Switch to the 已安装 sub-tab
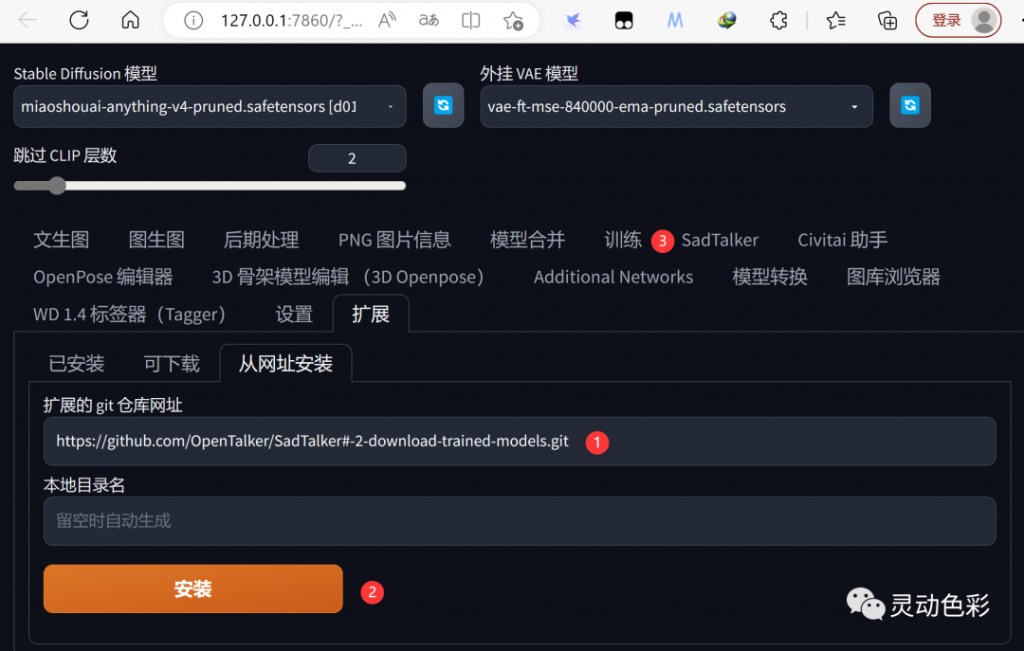Screen dimensions: 1024x651 pyautogui.click(x=76, y=364)
